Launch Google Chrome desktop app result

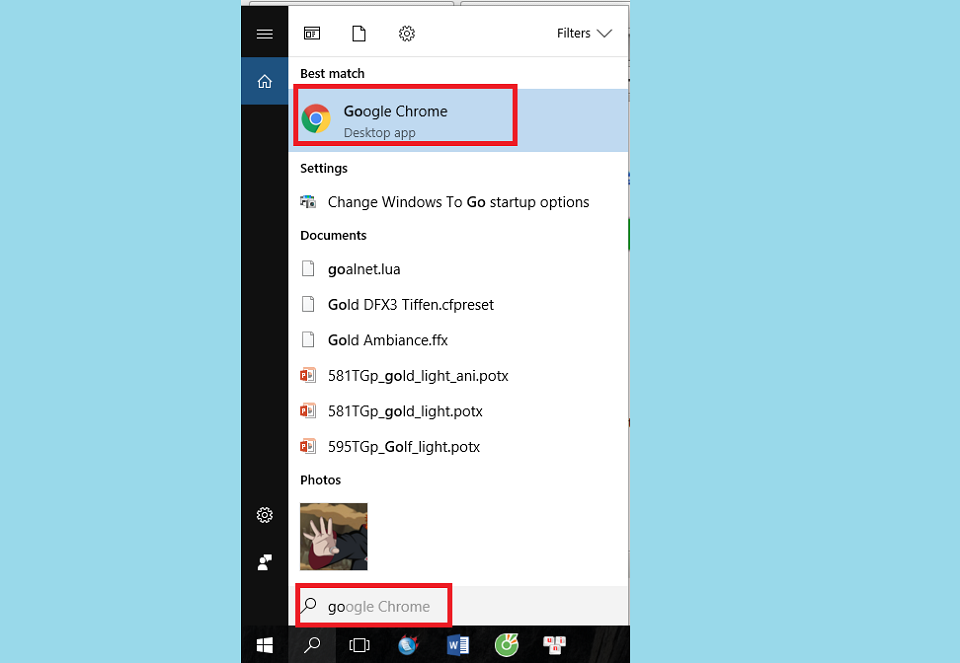click(x=458, y=120)
